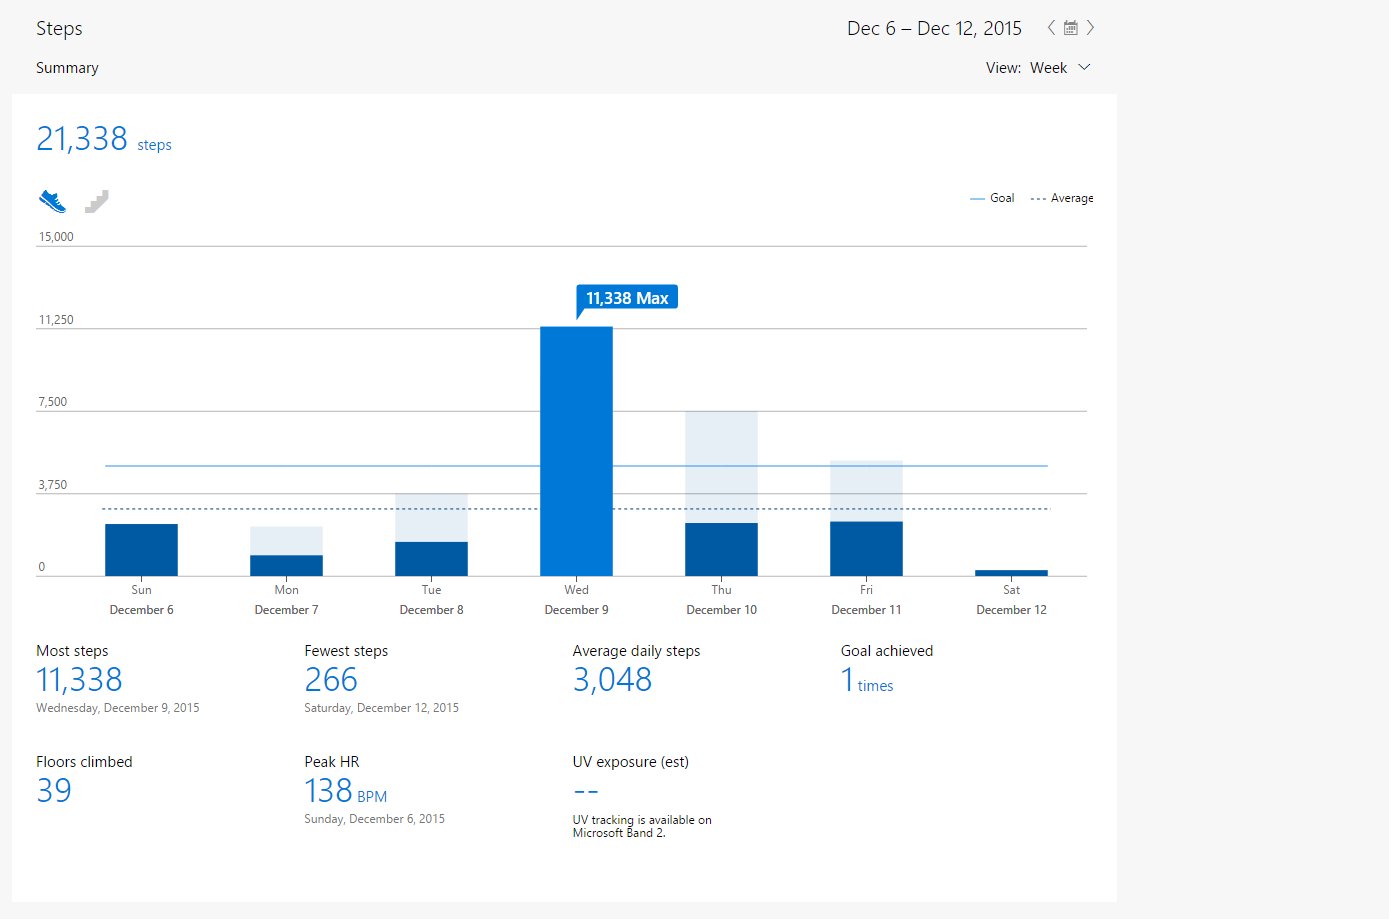Click the Saturday December 12 bar
1389x919 pixels.
(1011, 573)
